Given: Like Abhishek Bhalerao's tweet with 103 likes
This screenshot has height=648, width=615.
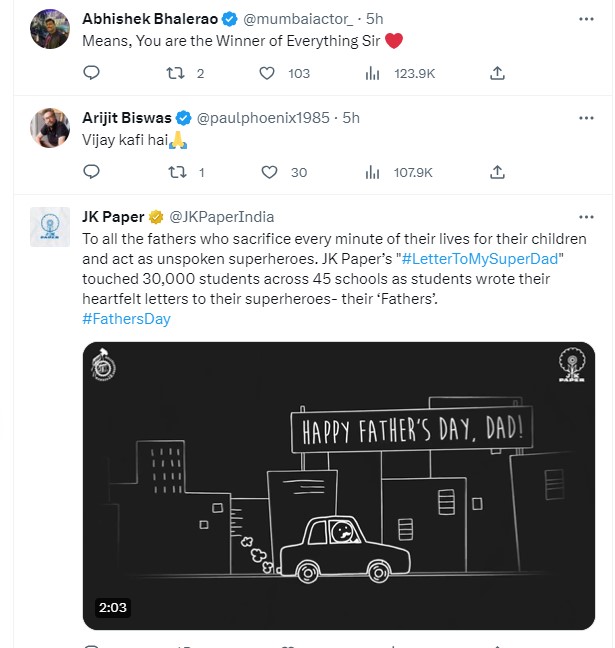Looking at the screenshot, I should click(x=267, y=73).
